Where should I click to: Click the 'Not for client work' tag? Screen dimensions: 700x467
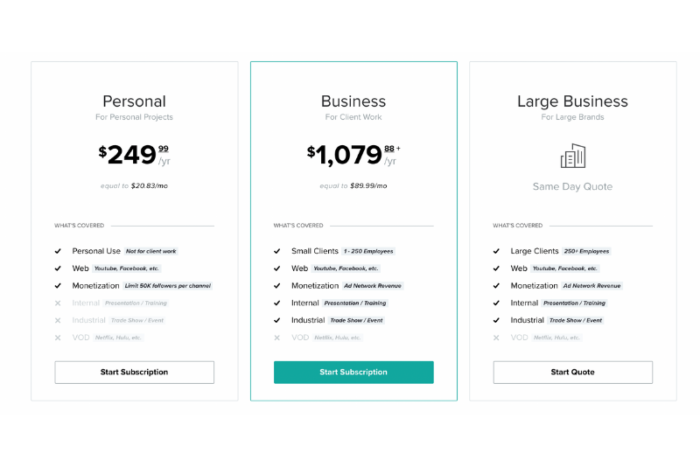click(151, 251)
